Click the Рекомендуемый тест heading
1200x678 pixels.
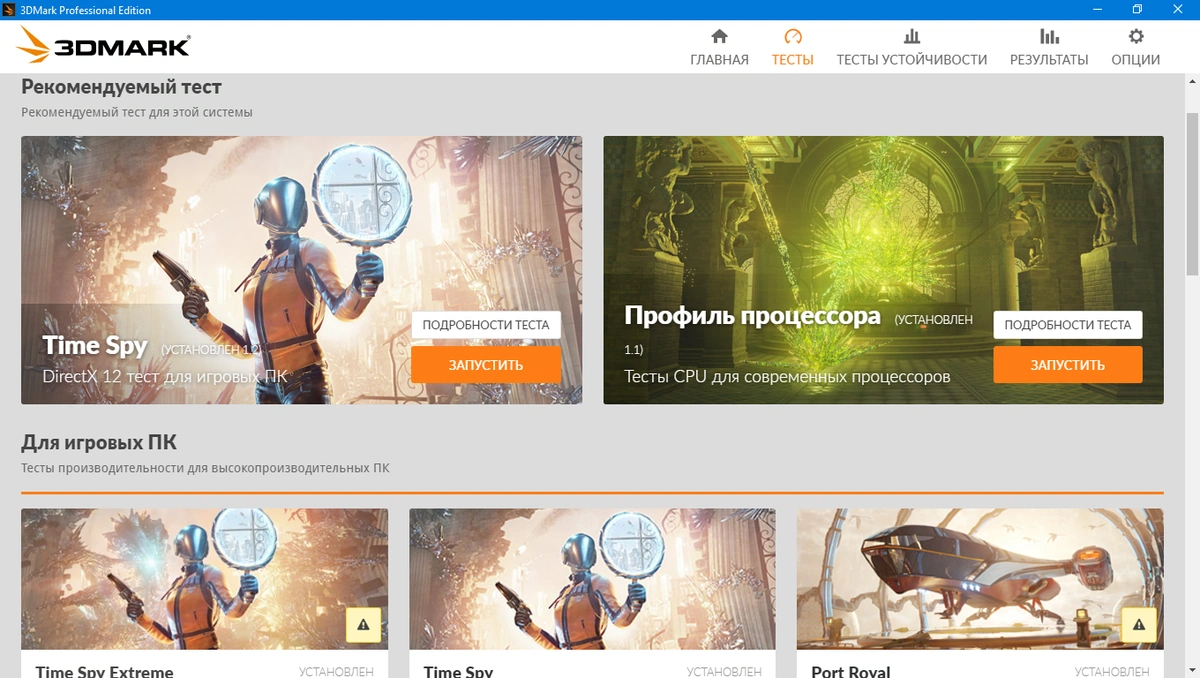(x=121, y=87)
